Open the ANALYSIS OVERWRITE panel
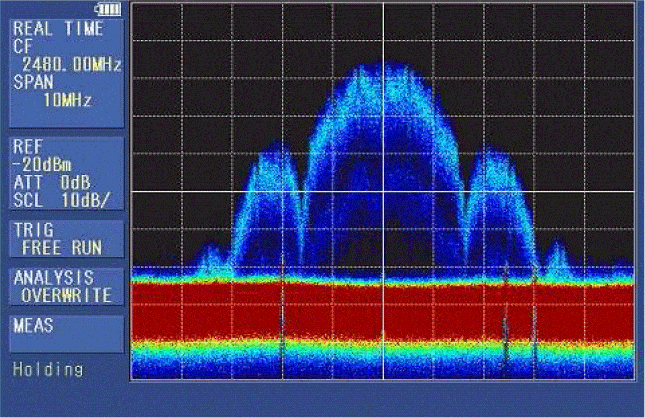Screen dimensions: 645x418 pos(67,287)
